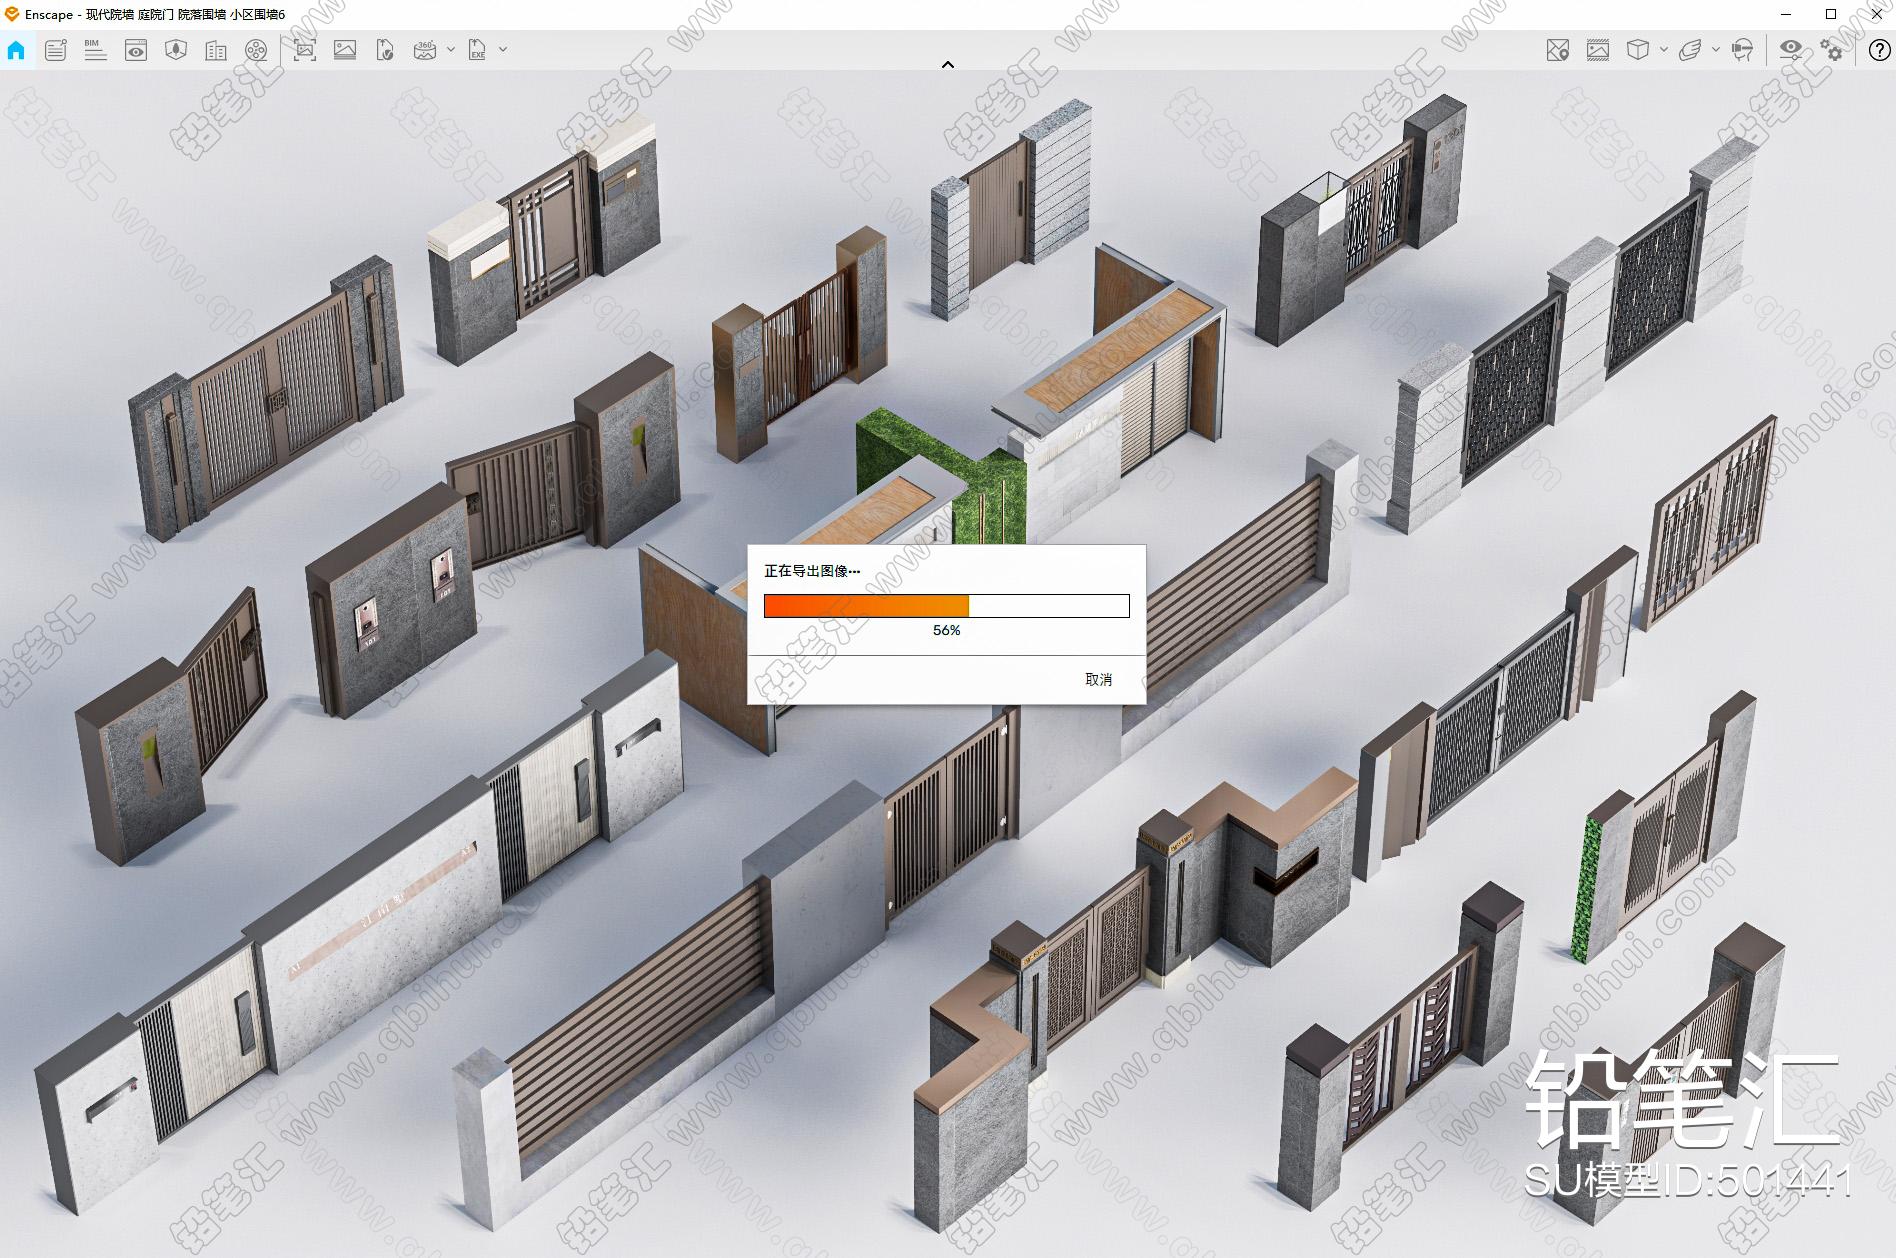Click the 正在导出图像 dialog title text

tap(812, 571)
